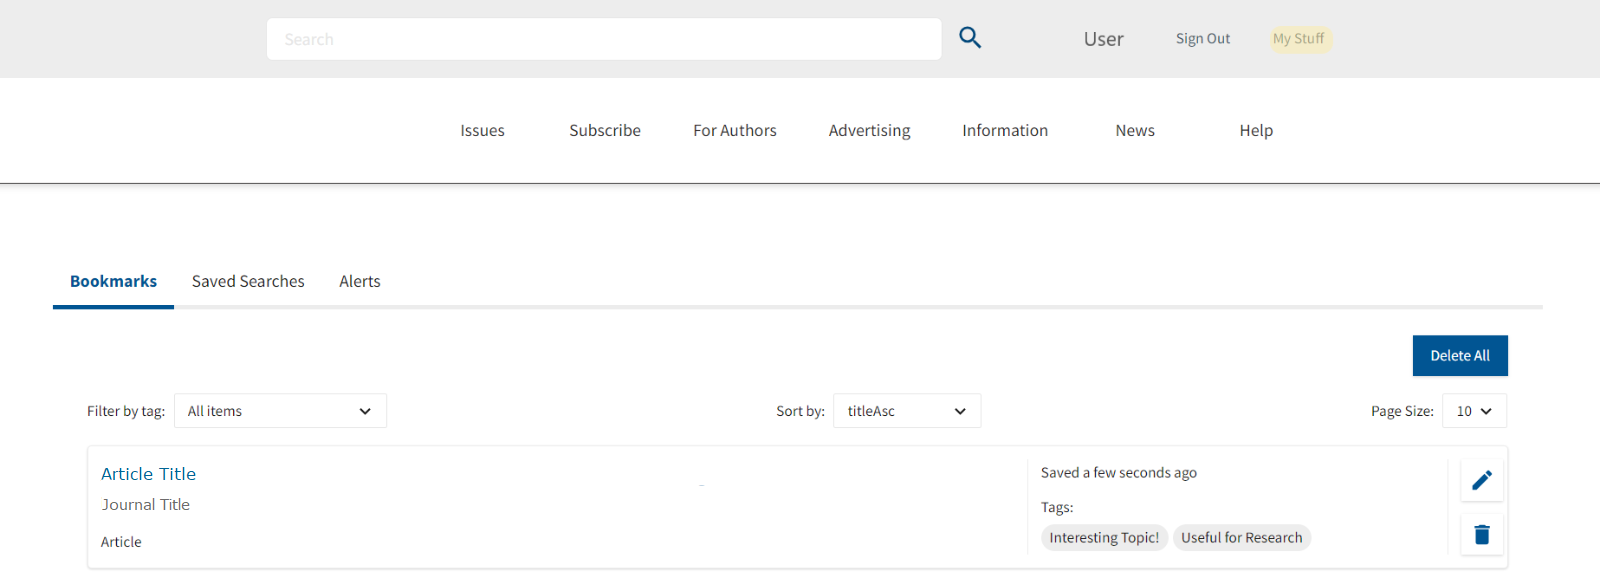Click the pencil edit bookmark icon
1600x578 pixels.
[x=1482, y=480]
